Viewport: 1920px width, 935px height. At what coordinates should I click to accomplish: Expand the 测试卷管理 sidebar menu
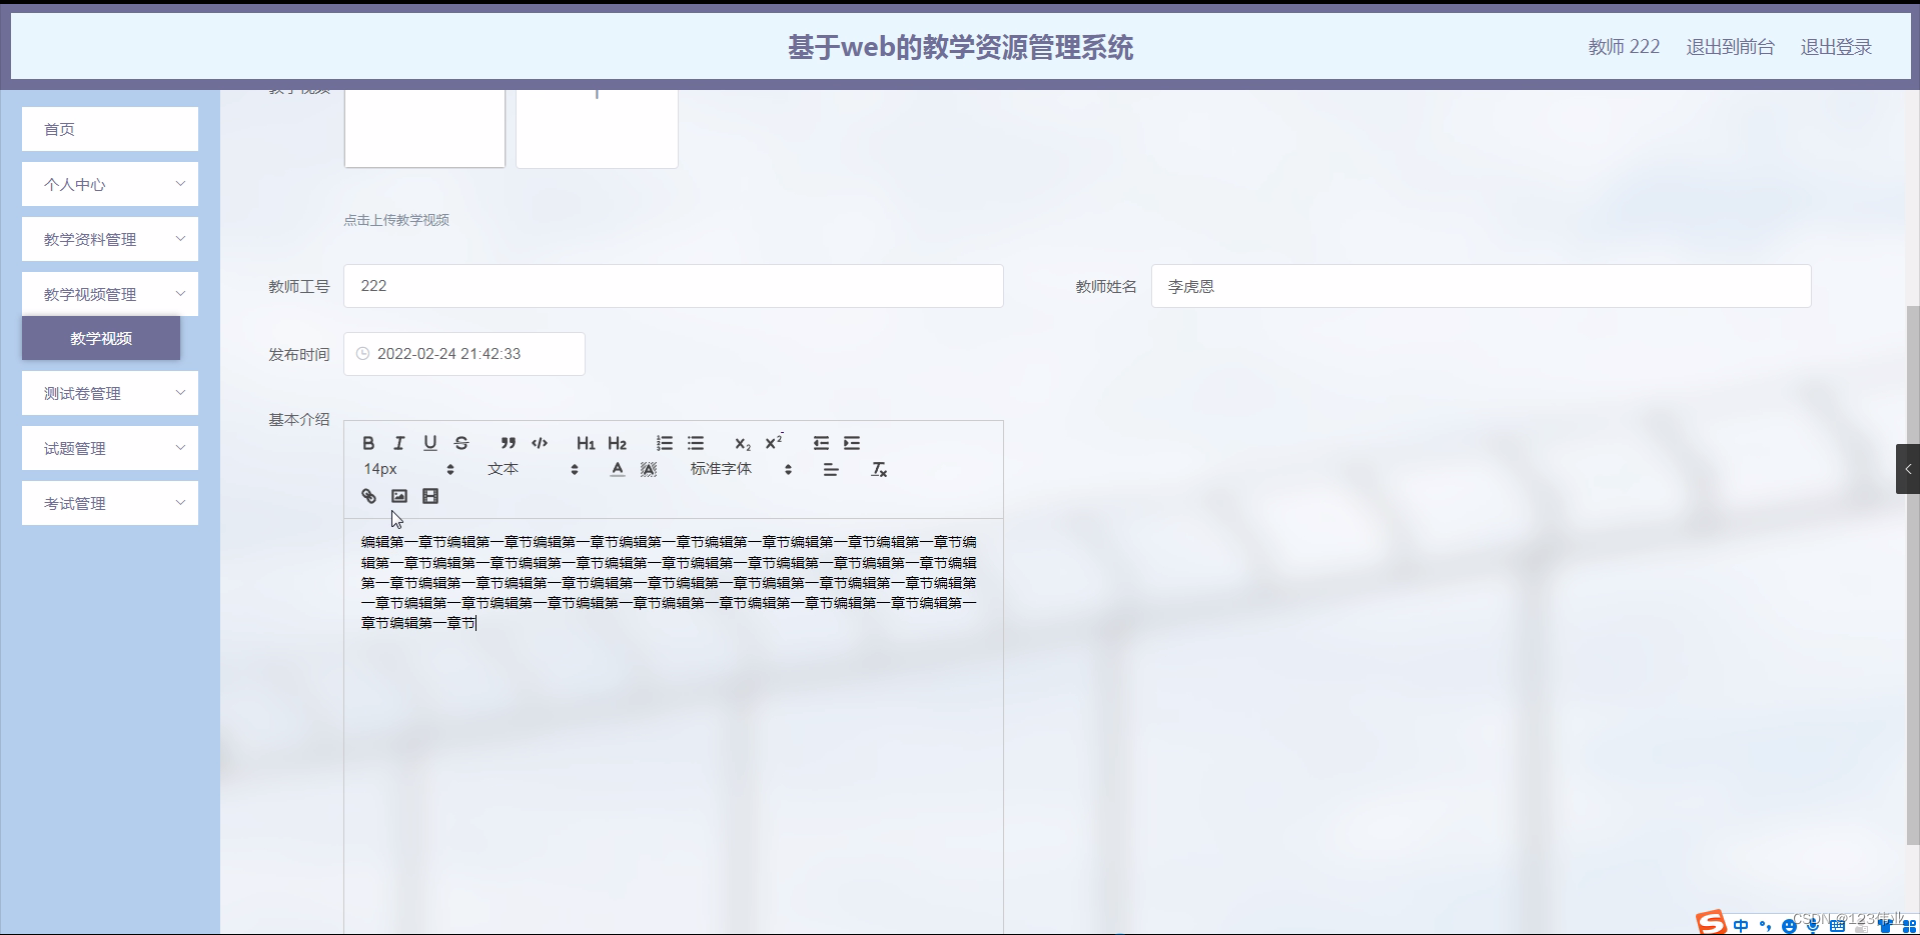[109, 393]
